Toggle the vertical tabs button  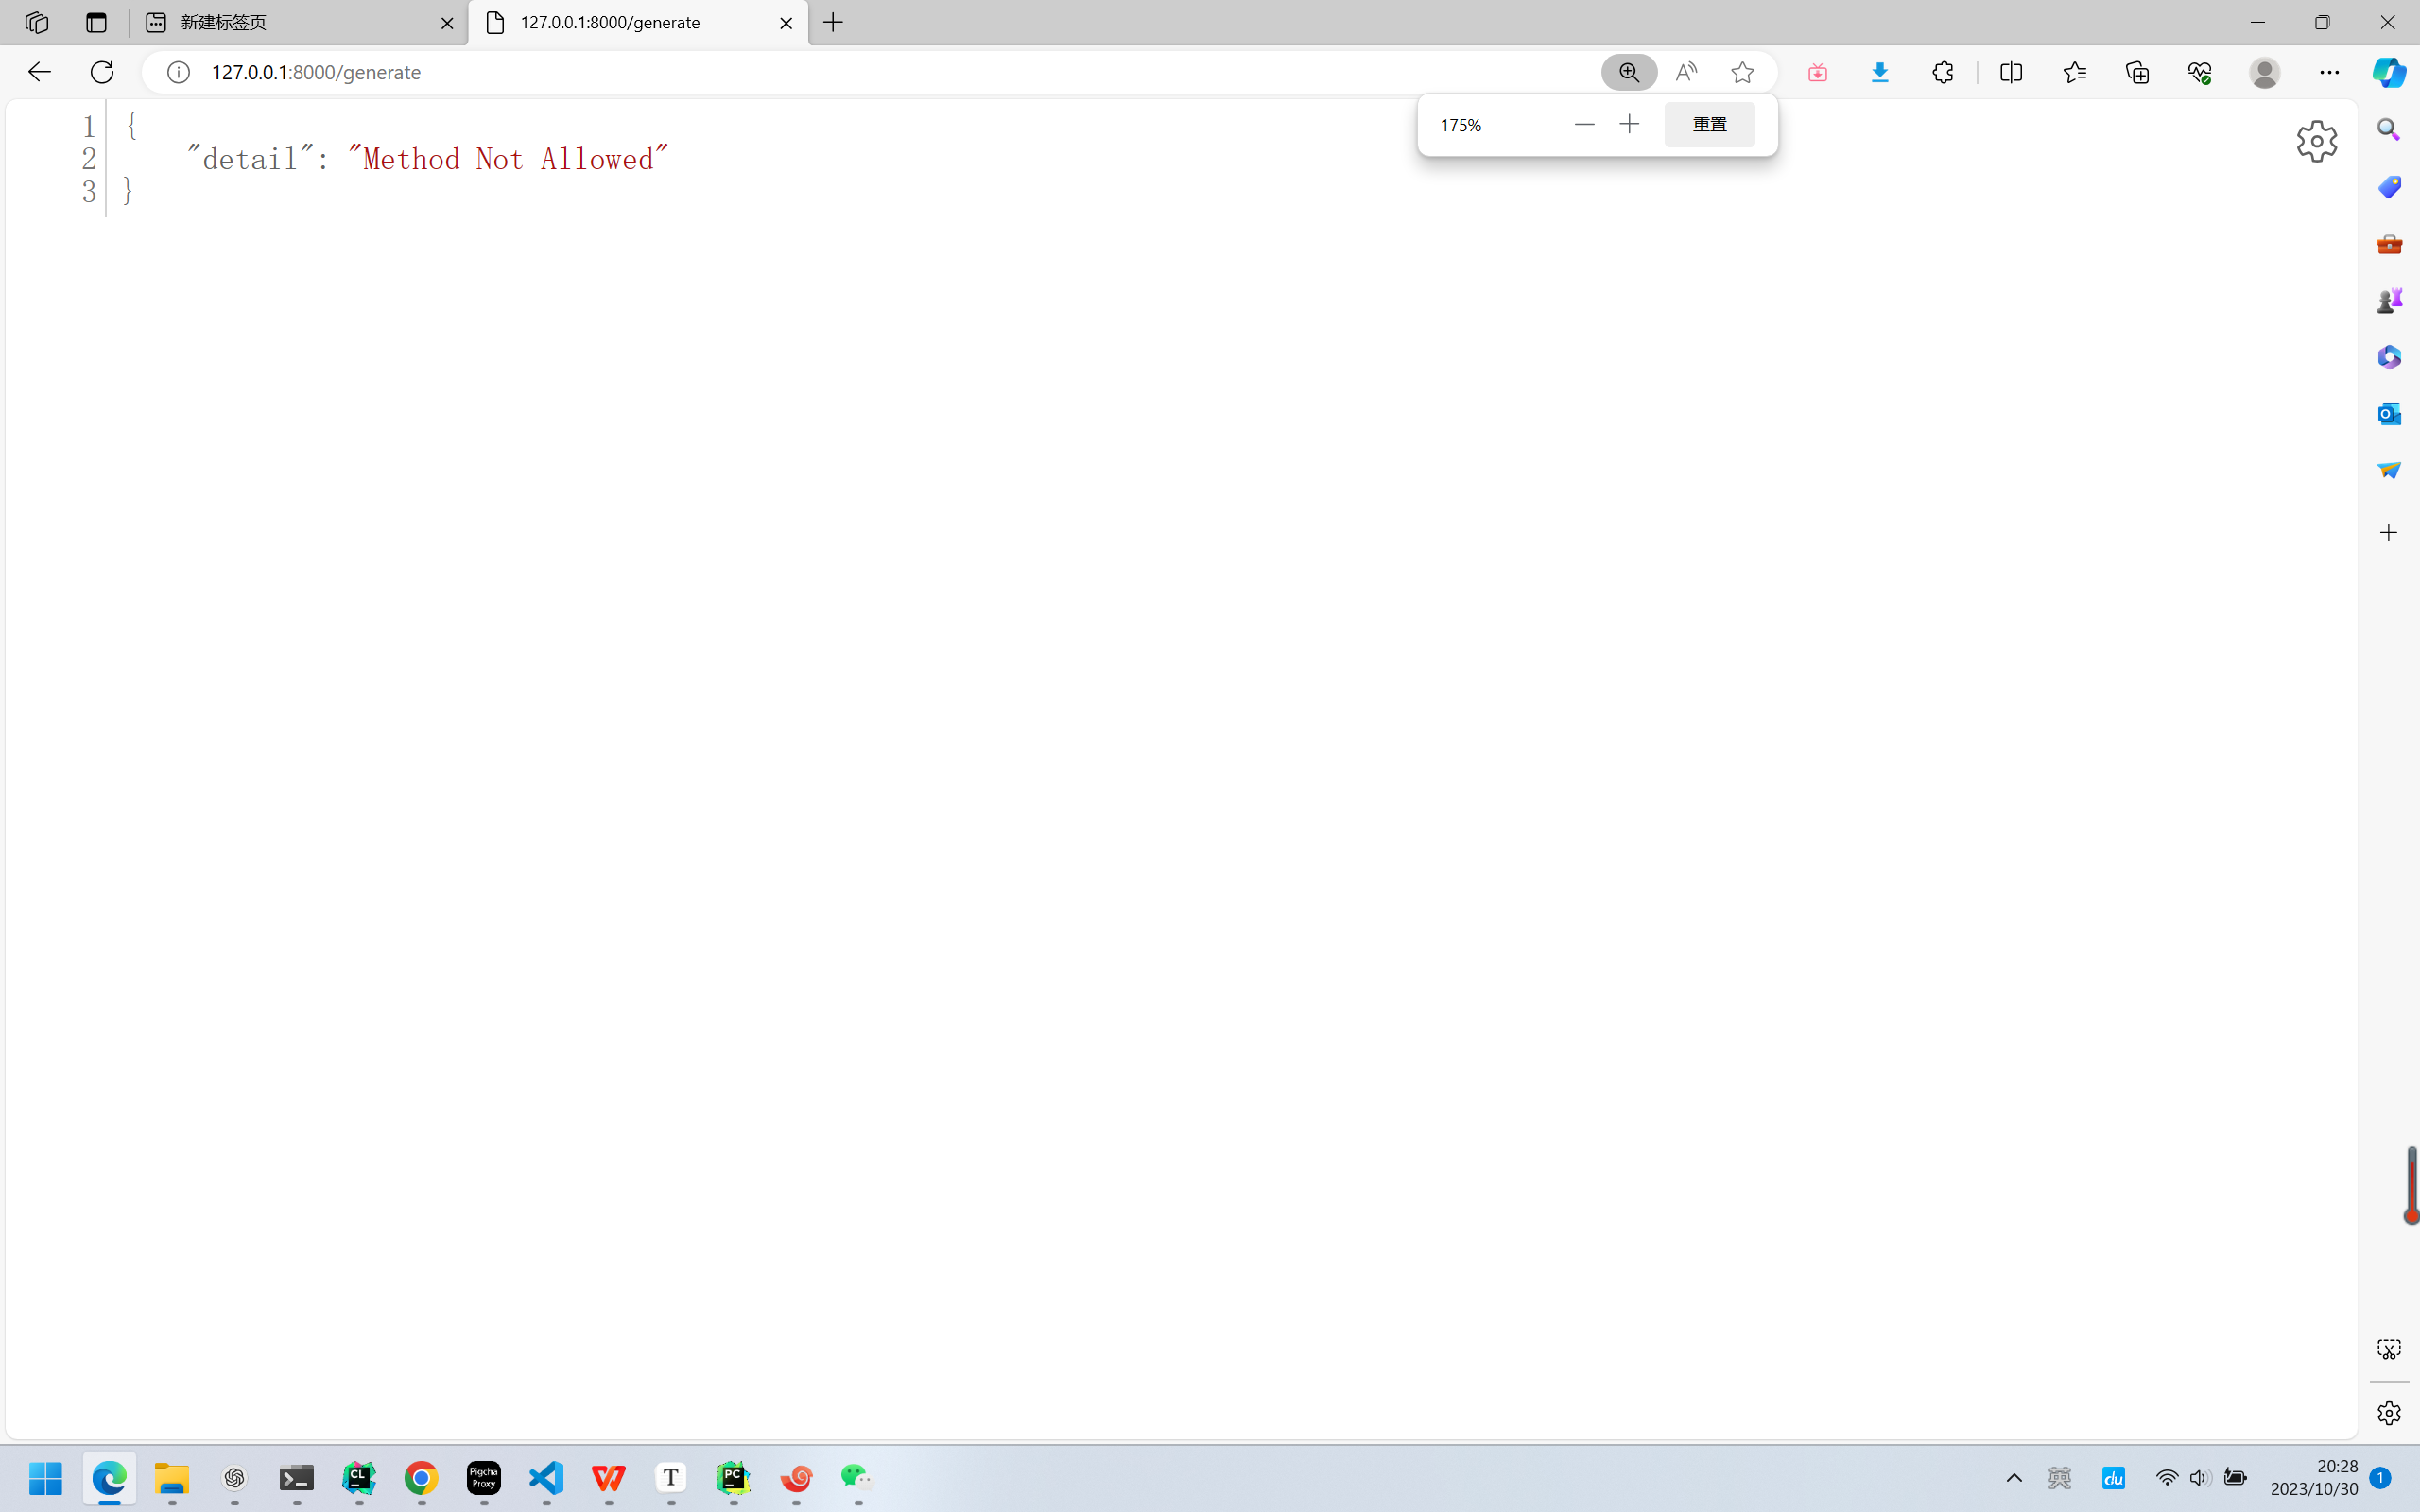point(96,22)
